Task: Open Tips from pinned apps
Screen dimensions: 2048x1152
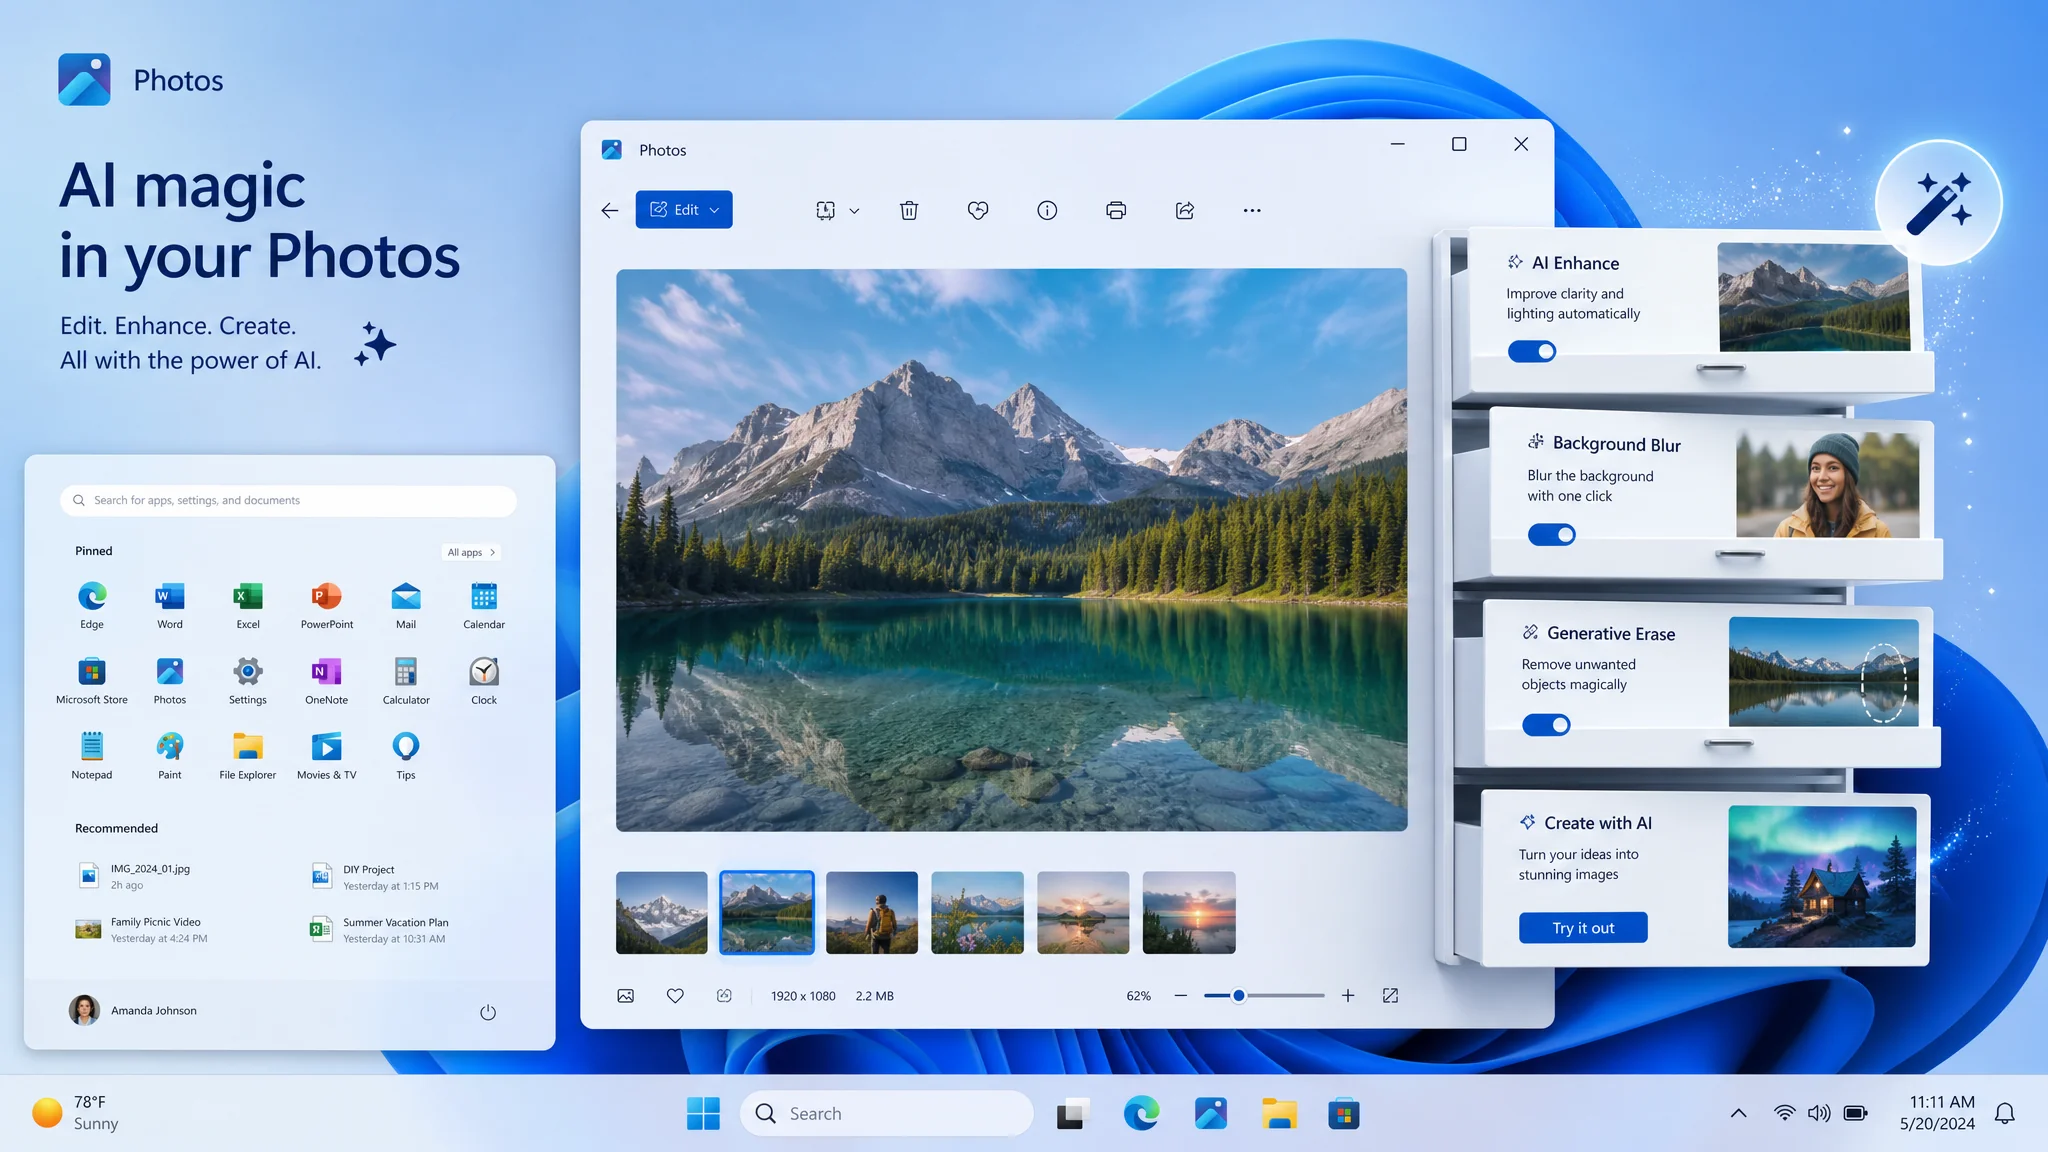Action: (406, 755)
